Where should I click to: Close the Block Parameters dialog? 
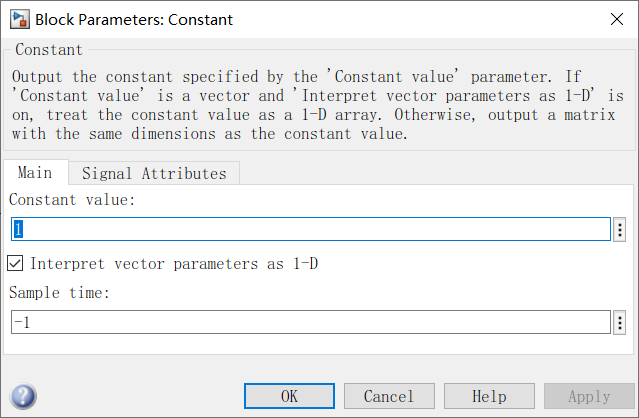(615, 17)
